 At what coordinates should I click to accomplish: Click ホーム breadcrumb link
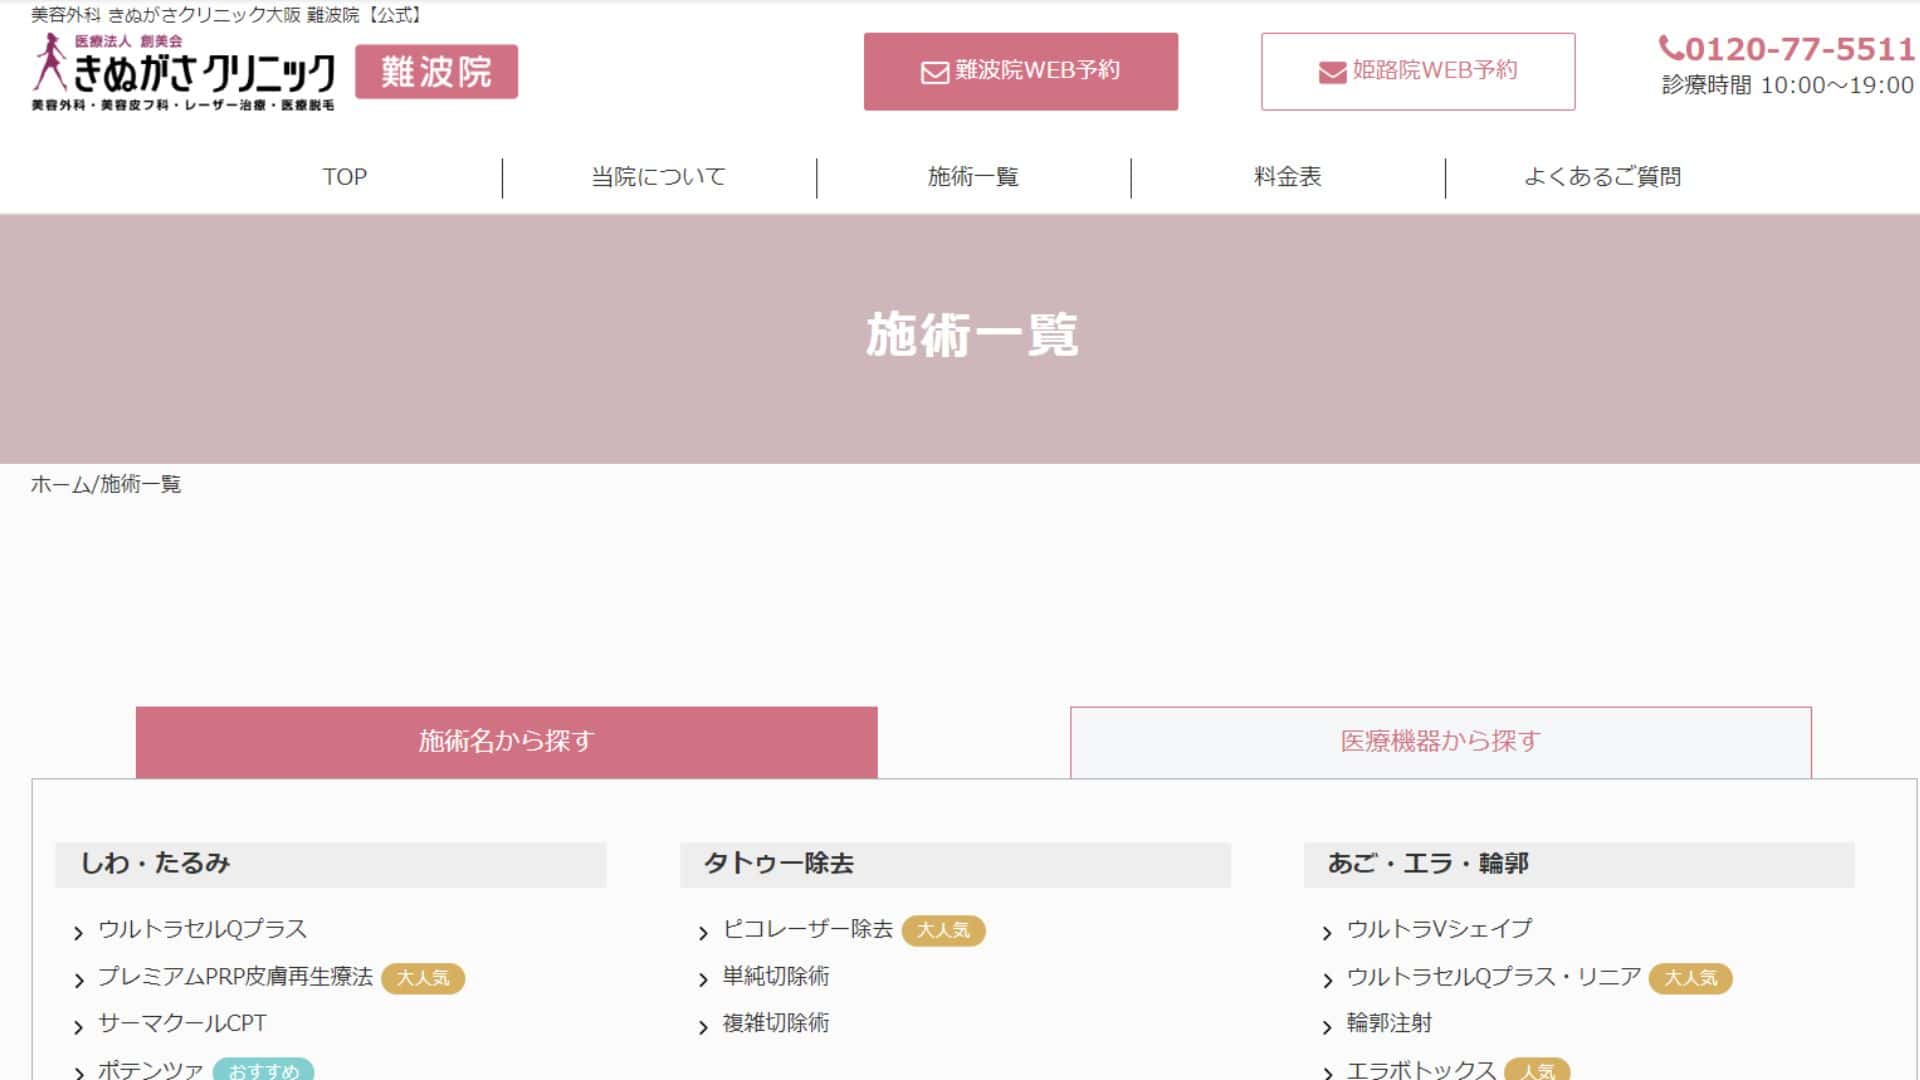pyautogui.click(x=61, y=484)
